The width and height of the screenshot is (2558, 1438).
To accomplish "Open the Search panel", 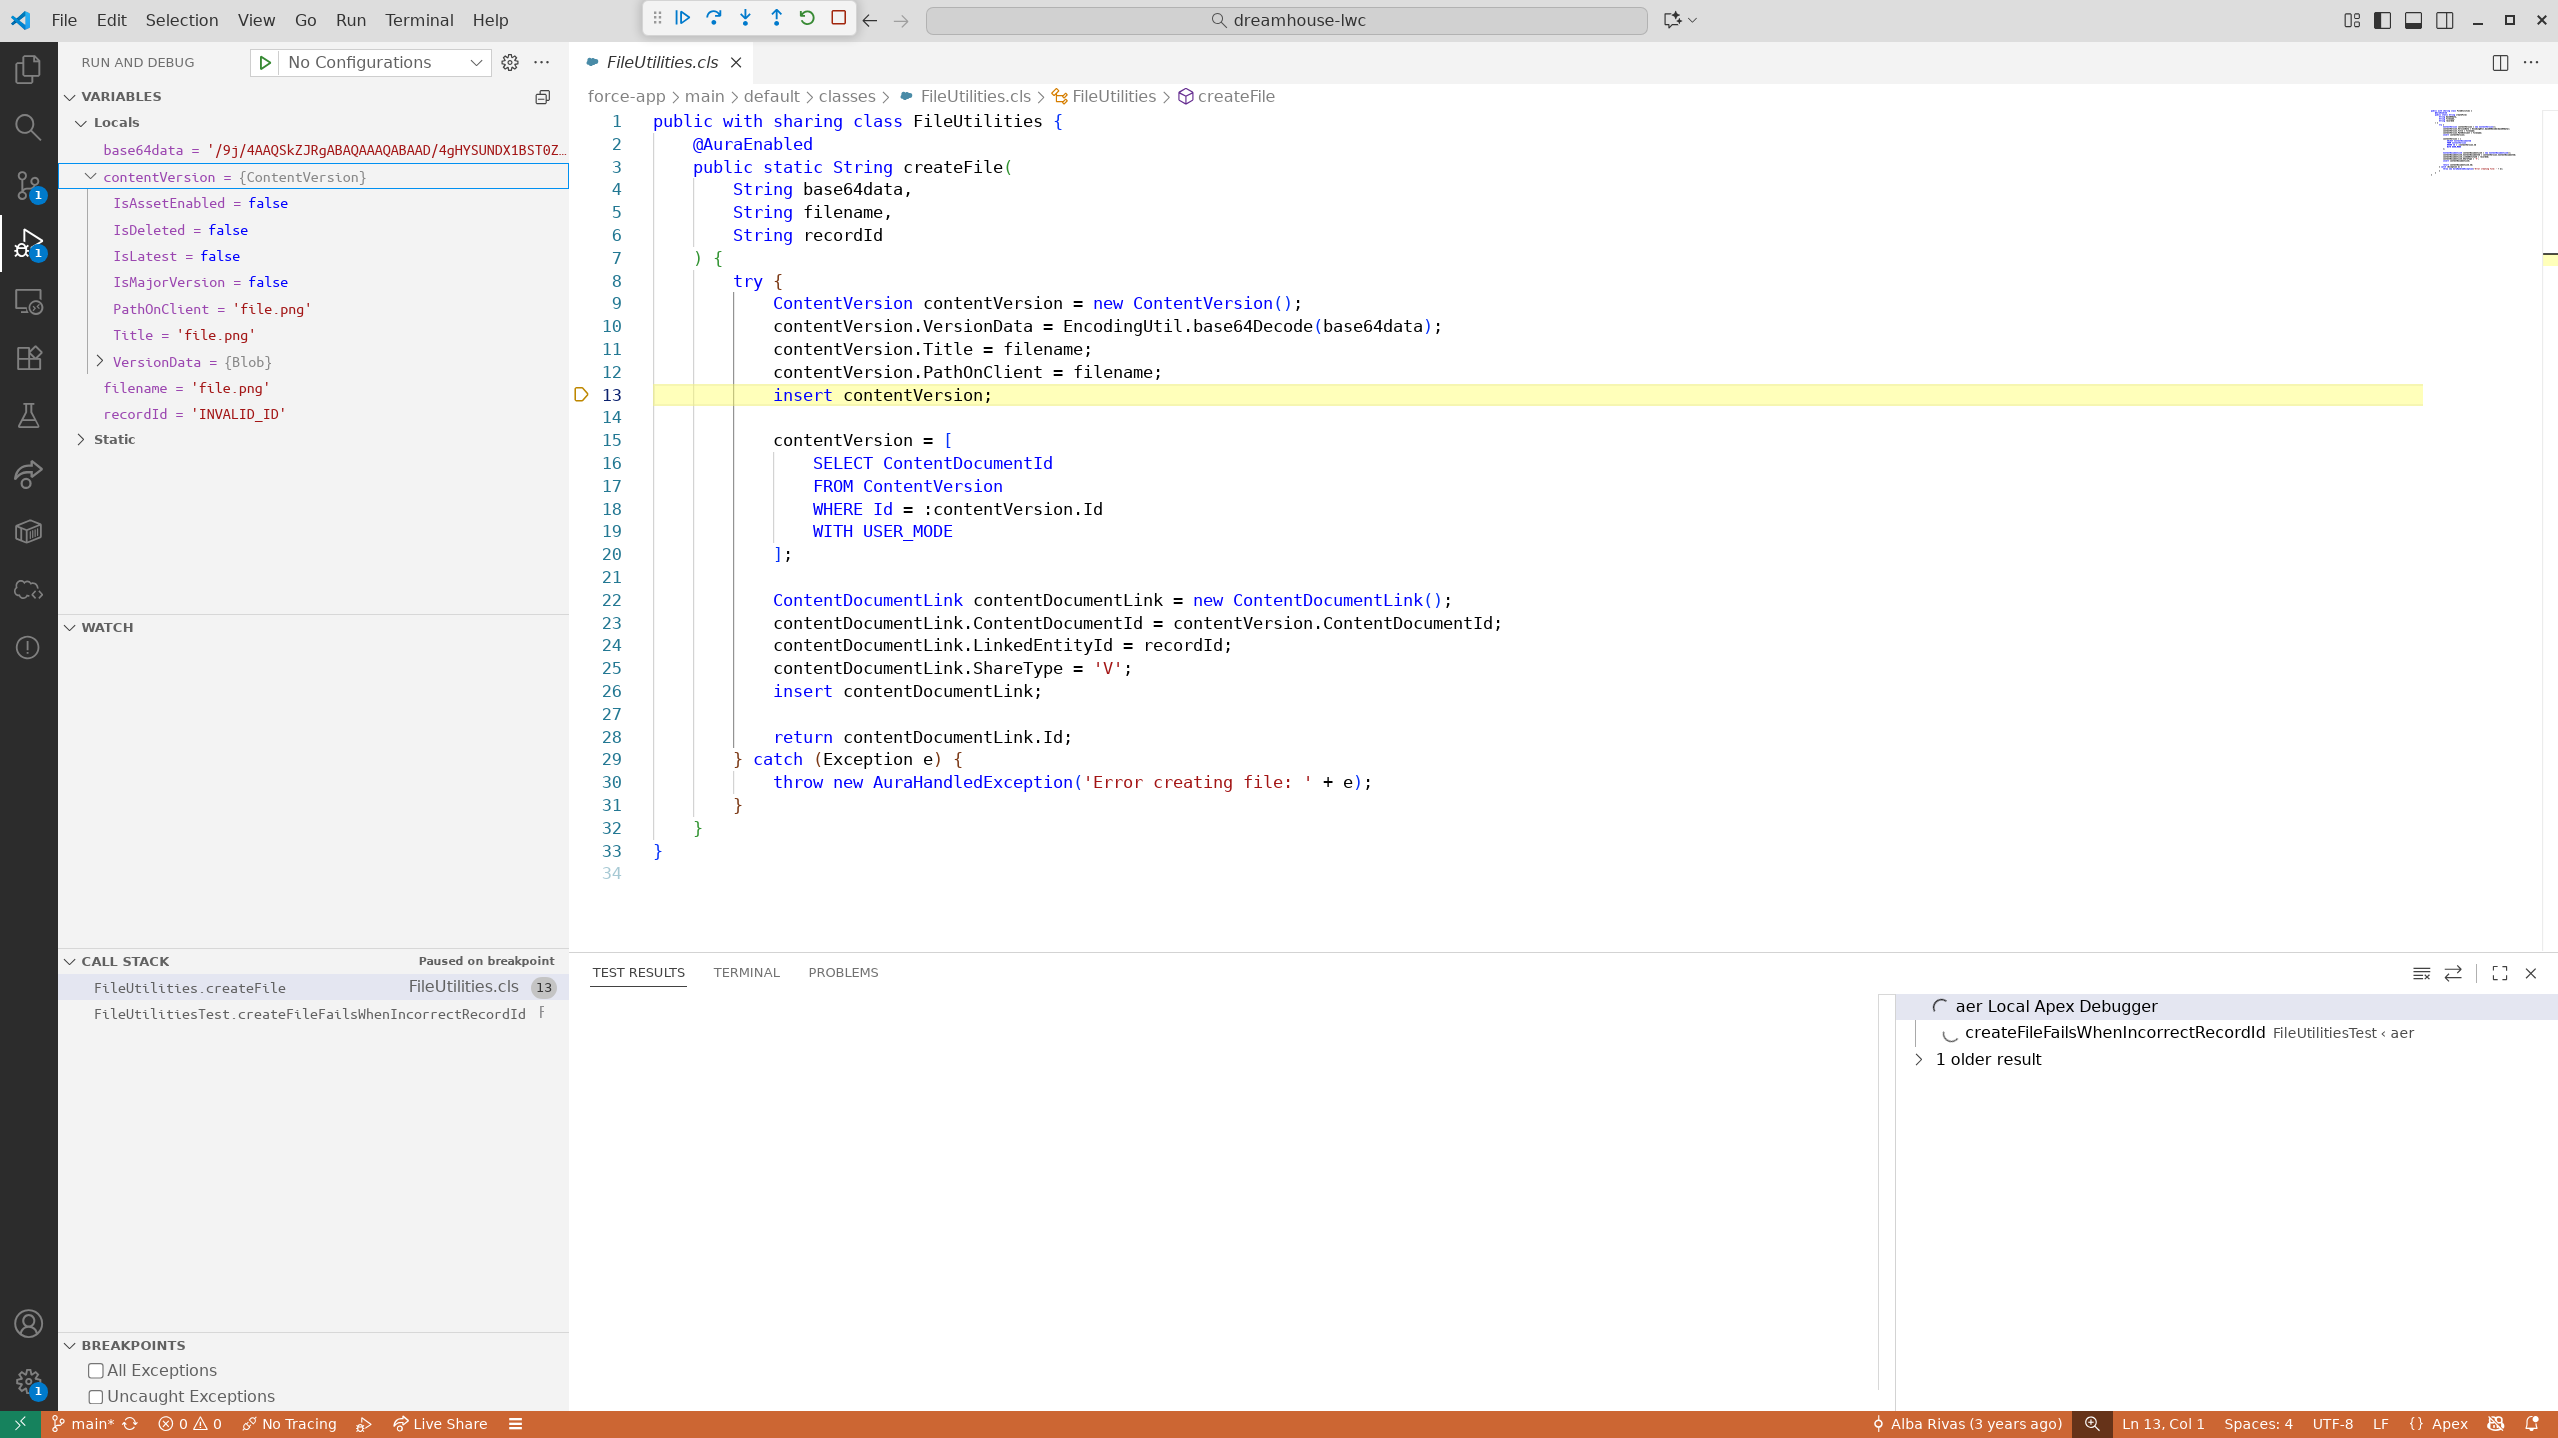I will (28, 127).
